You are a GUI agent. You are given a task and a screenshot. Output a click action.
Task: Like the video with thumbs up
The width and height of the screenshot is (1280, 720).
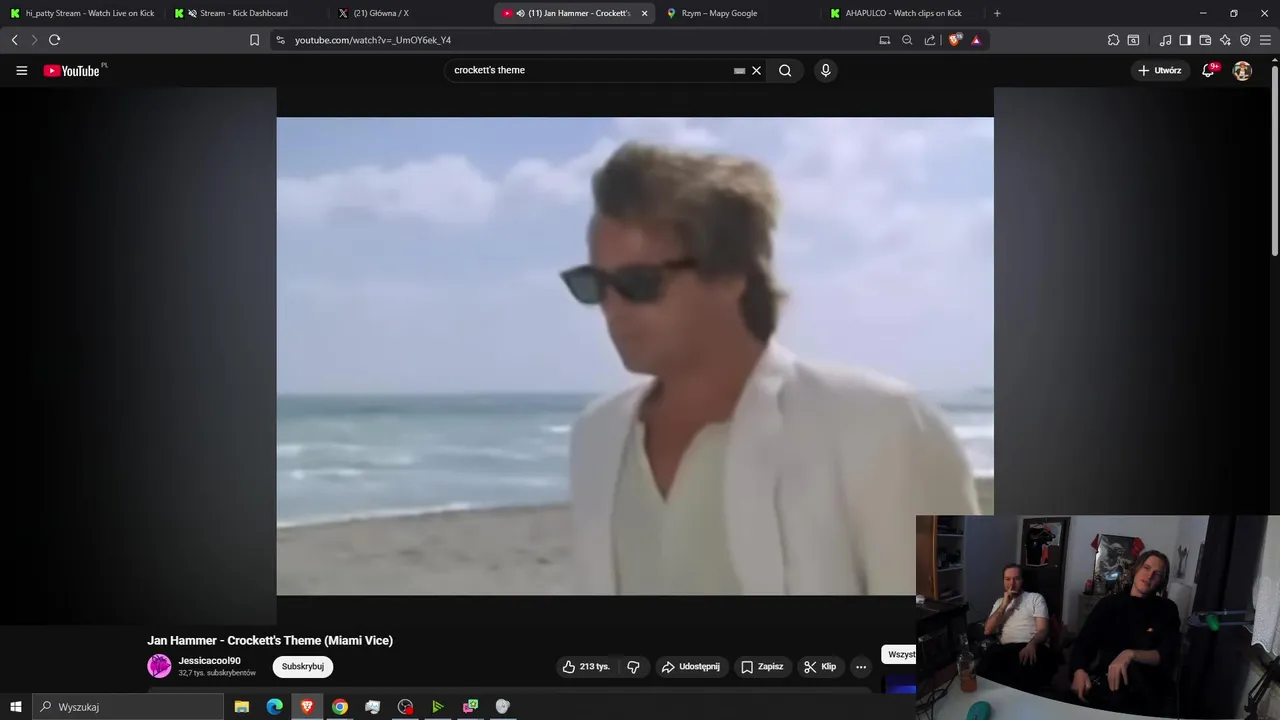tap(588, 666)
